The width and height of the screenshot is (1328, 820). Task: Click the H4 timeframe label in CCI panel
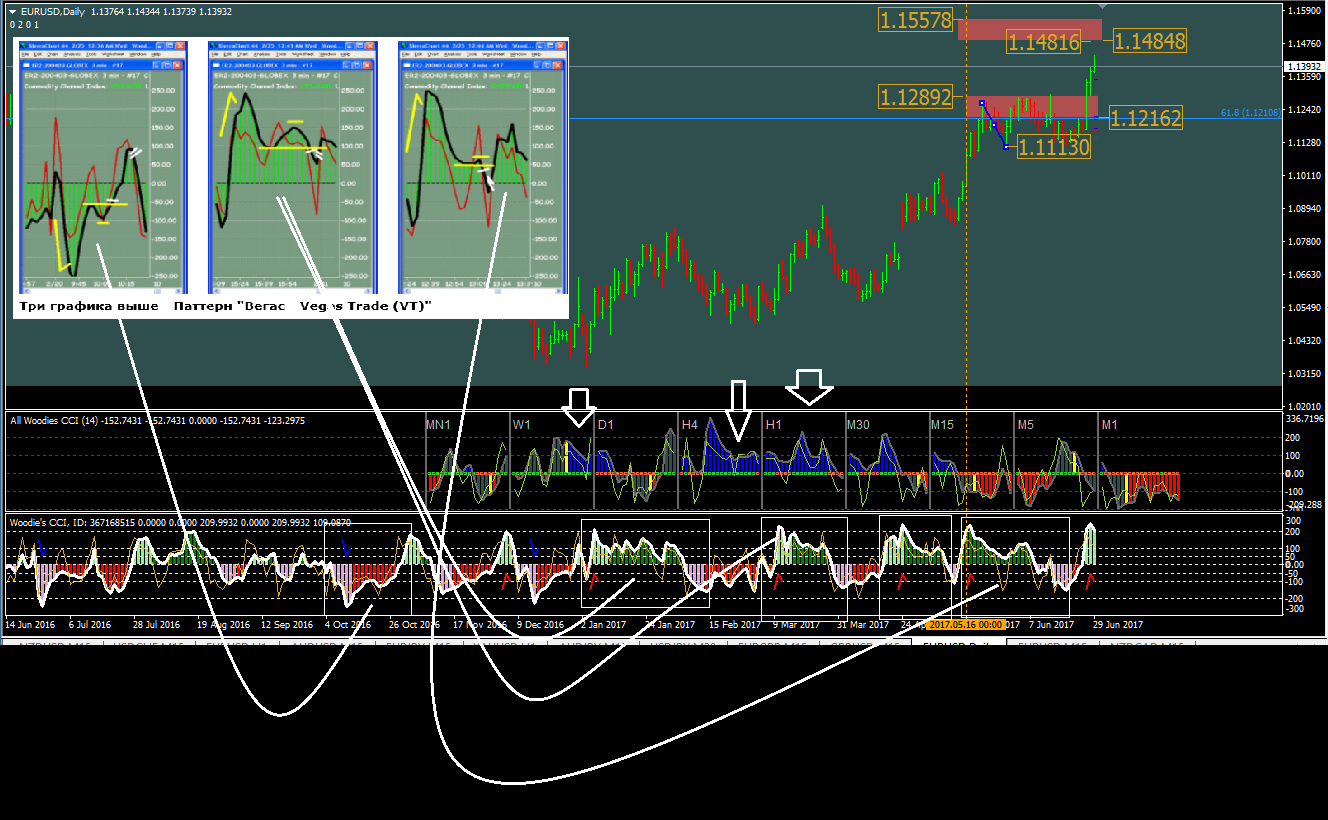tap(690, 425)
